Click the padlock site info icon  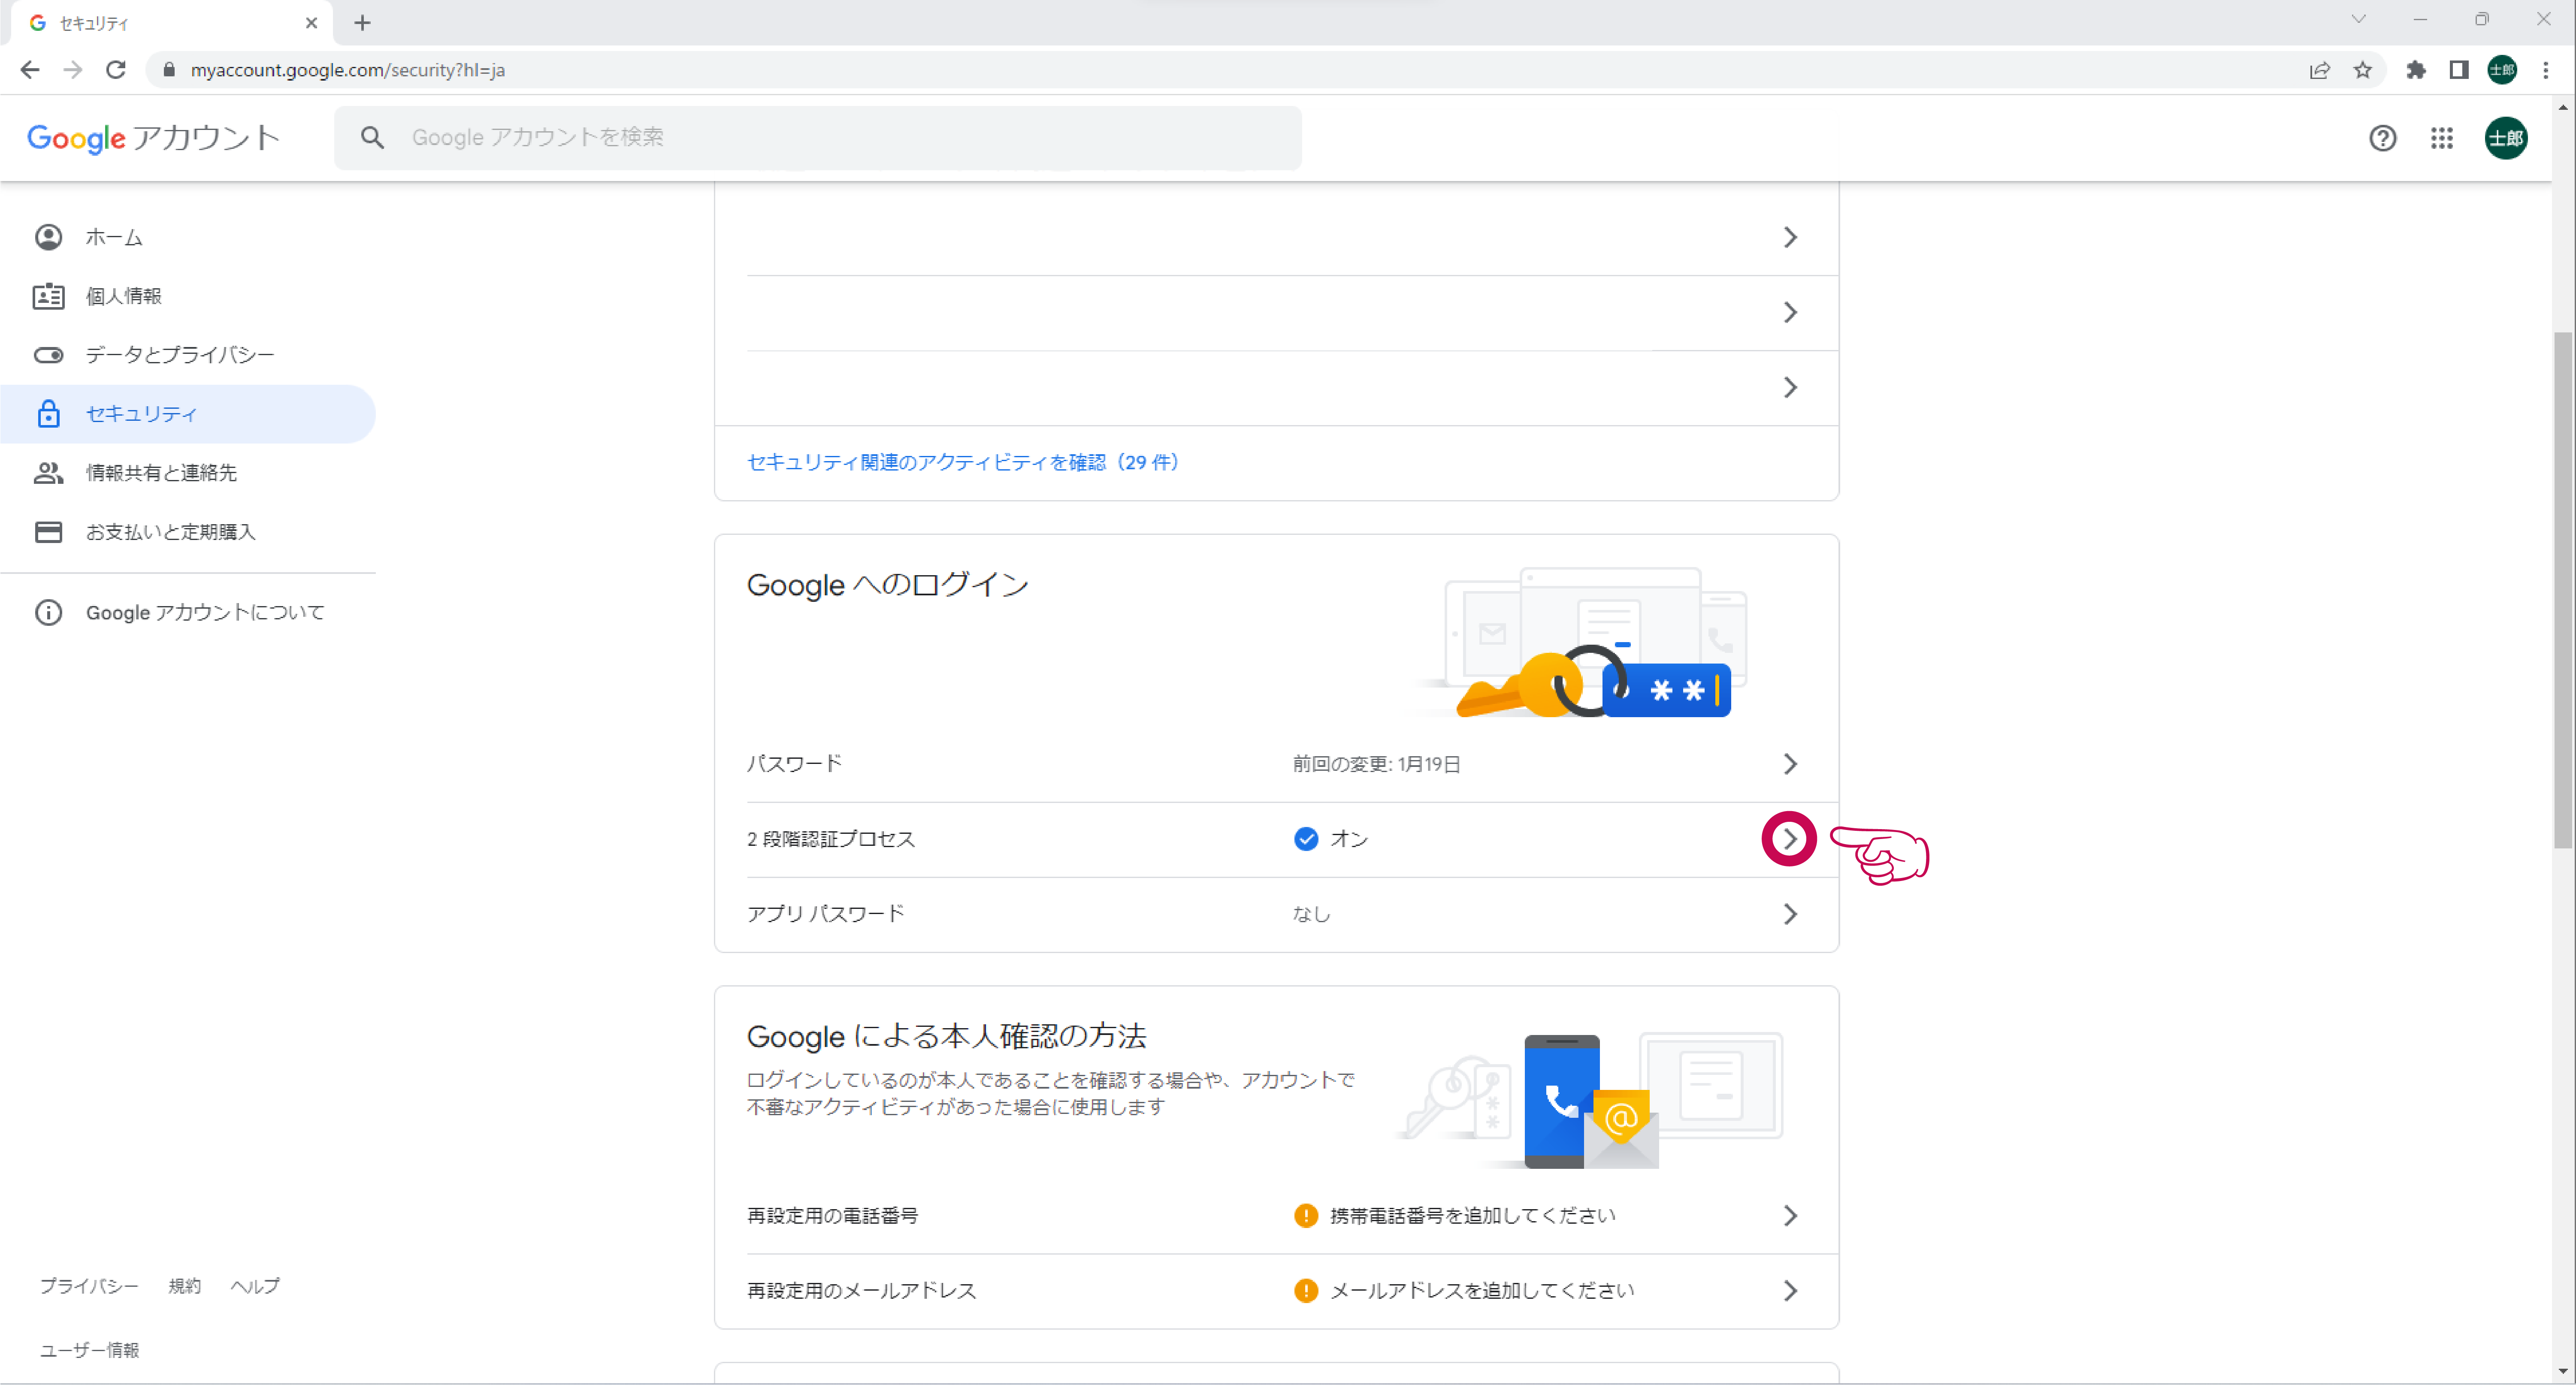coord(169,70)
